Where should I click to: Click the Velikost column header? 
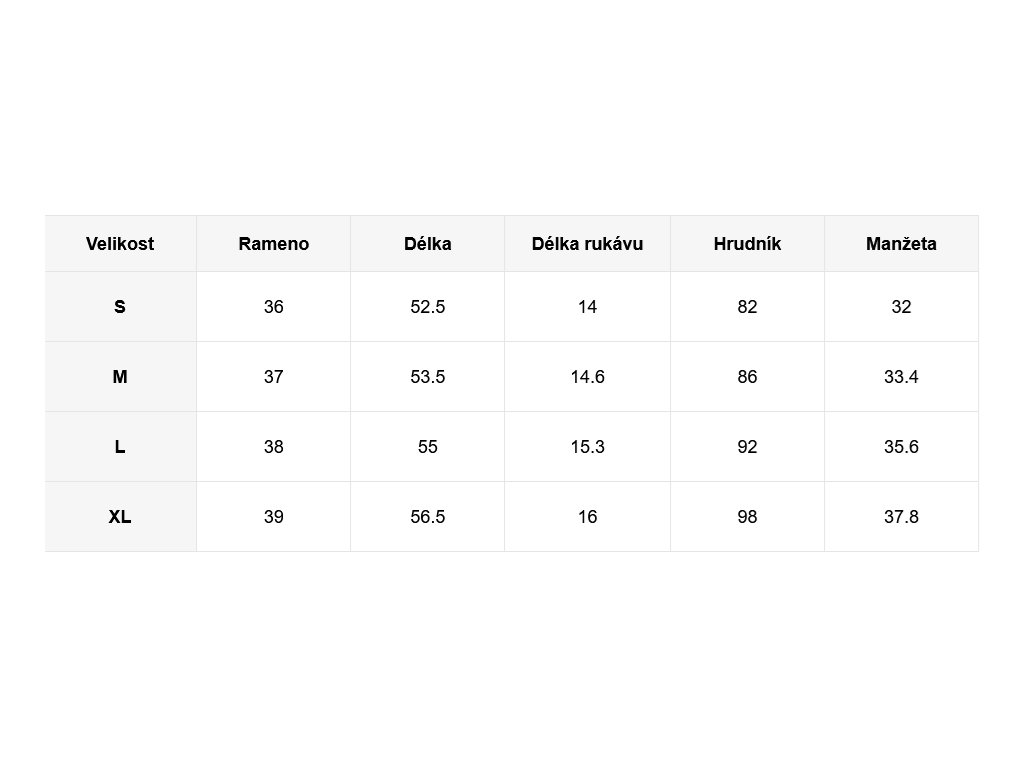click(120, 243)
